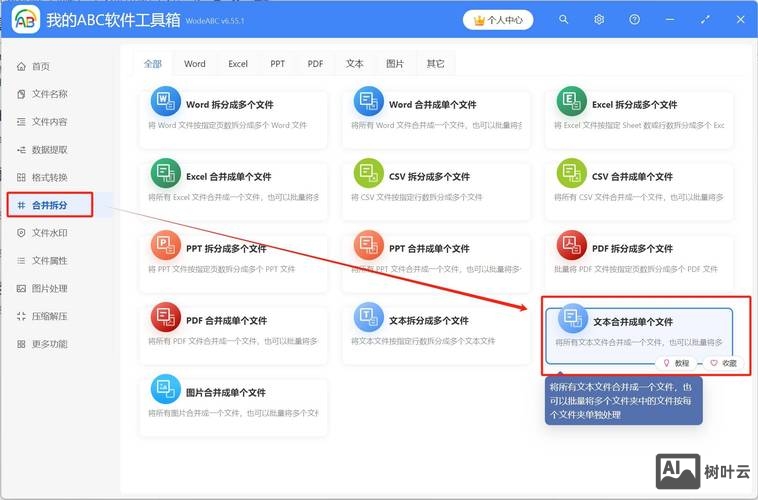This screenshot has width=758, height=500.
Task: Open settings via the gear icon
Action: click(599, 19)
